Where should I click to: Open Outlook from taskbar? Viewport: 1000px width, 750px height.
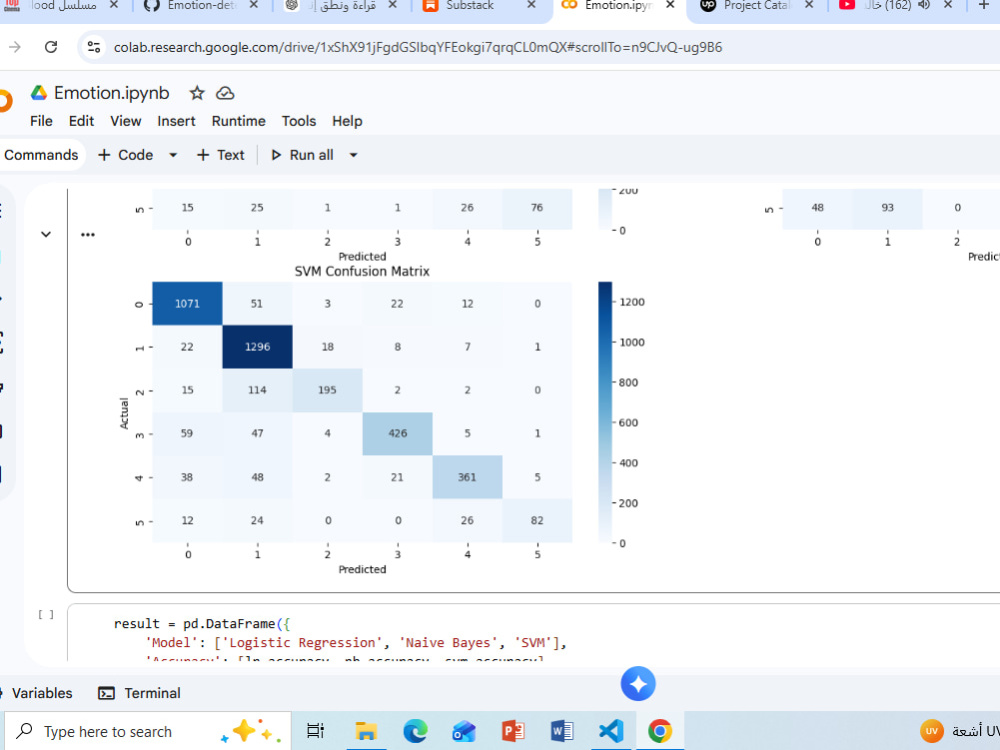pos(464,731)
